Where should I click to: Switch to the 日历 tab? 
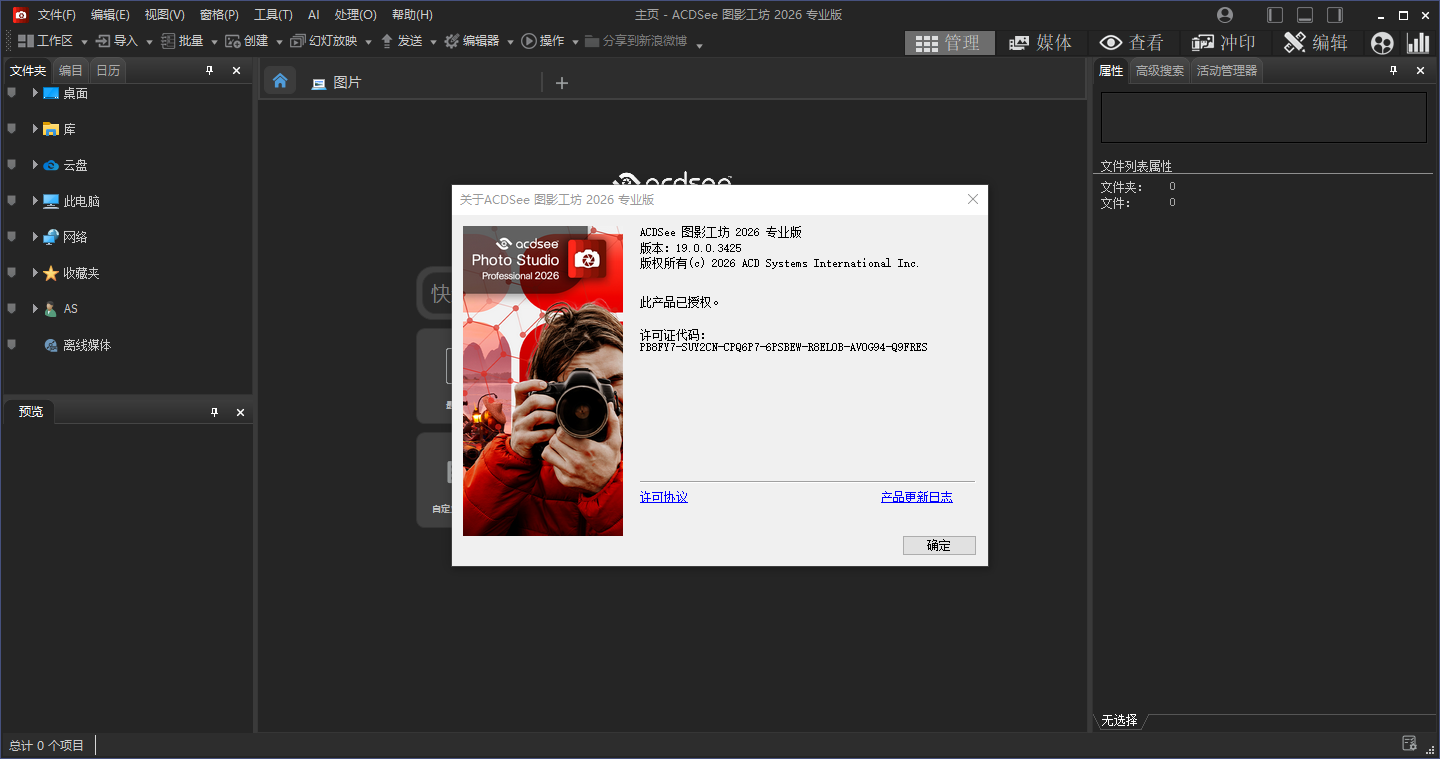(x=108, y=70)
